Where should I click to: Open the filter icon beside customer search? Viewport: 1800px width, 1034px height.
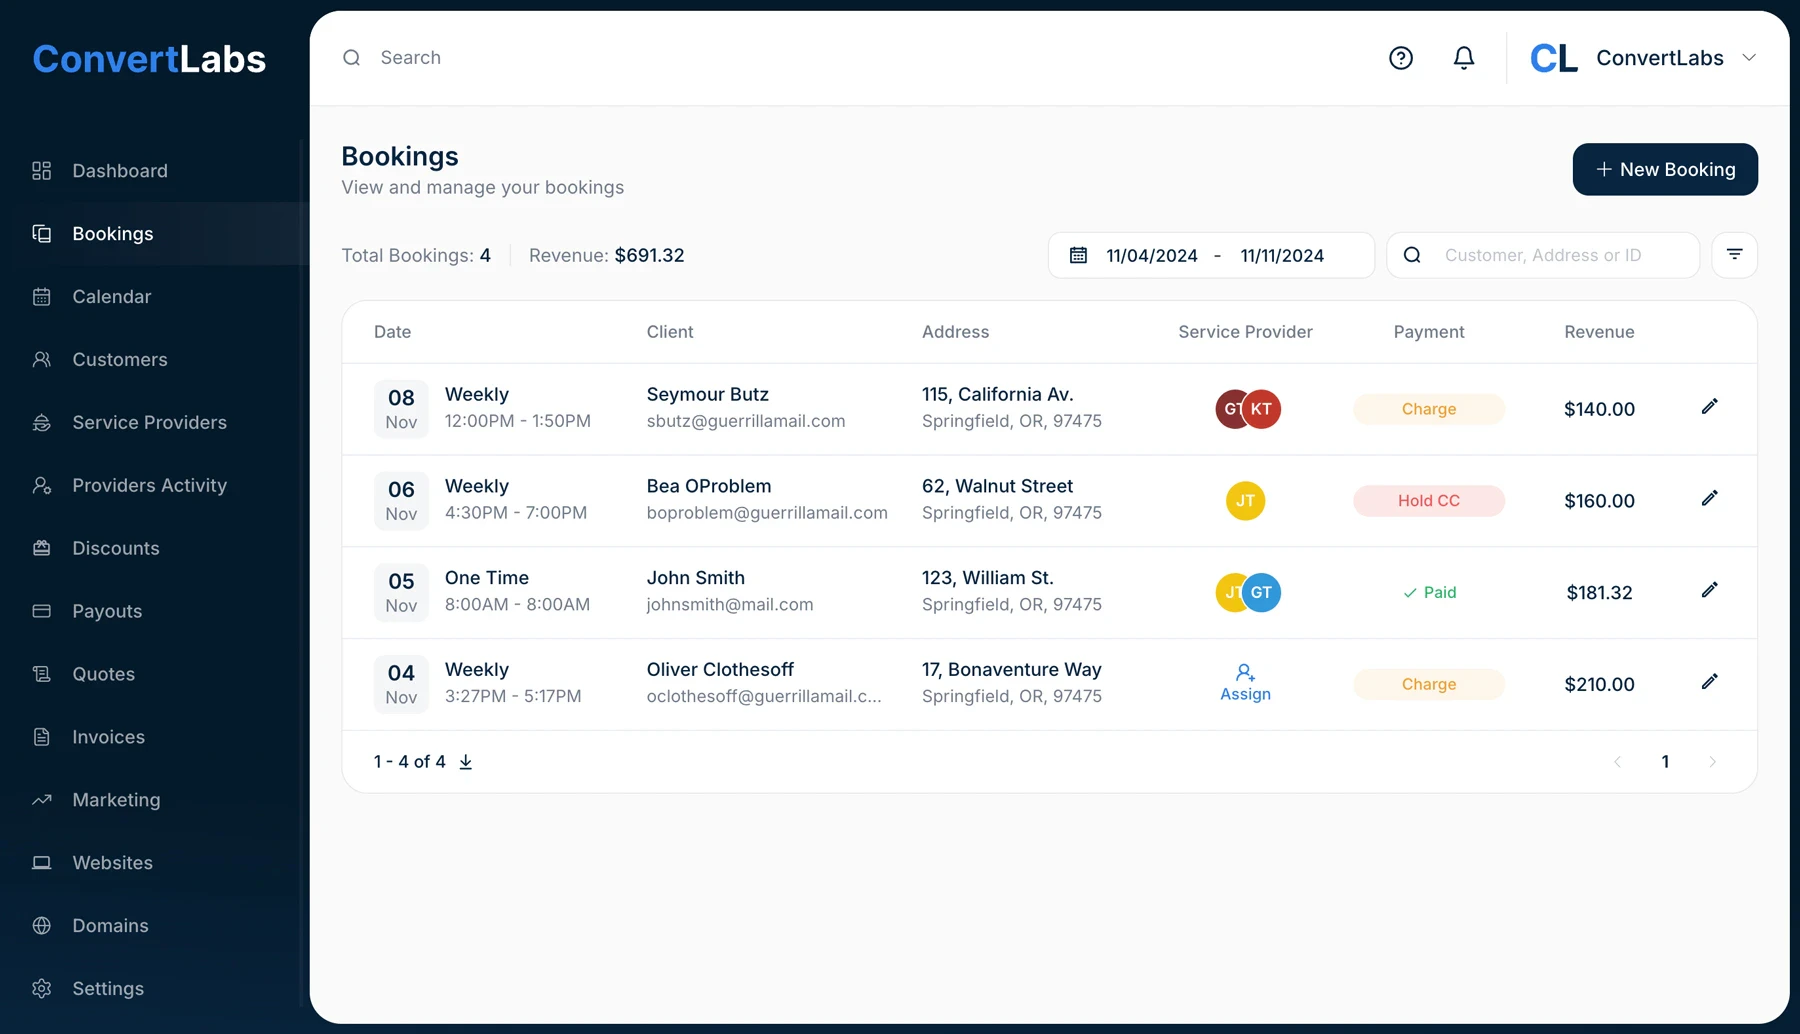[x=1734, y=255]
